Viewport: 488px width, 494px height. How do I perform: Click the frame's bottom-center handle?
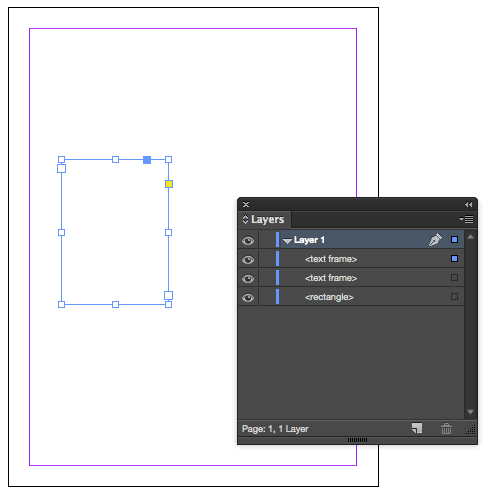pyautogui.click(x=115, y=304)
